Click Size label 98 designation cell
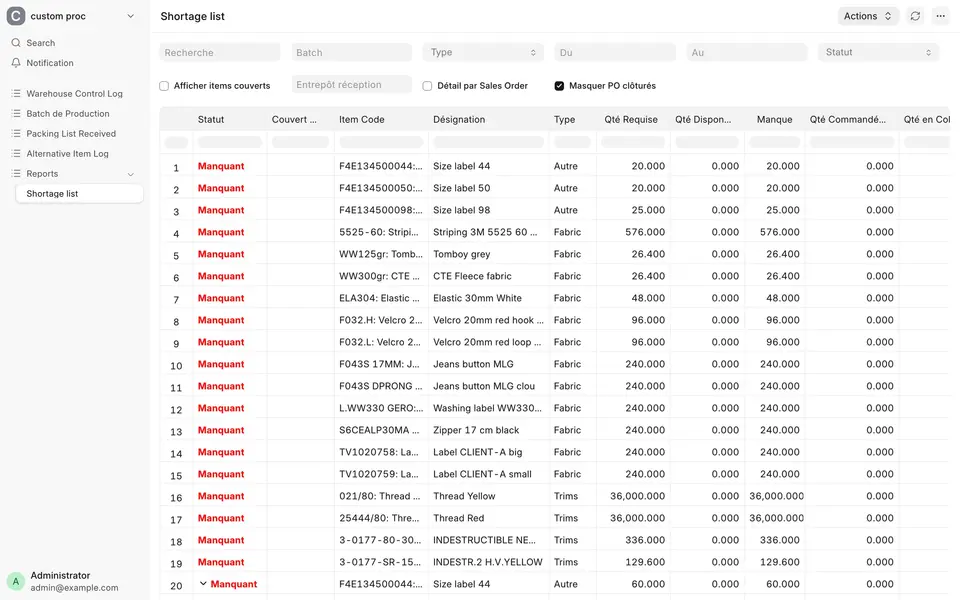The image size is (960, 600). pos(462,210)
